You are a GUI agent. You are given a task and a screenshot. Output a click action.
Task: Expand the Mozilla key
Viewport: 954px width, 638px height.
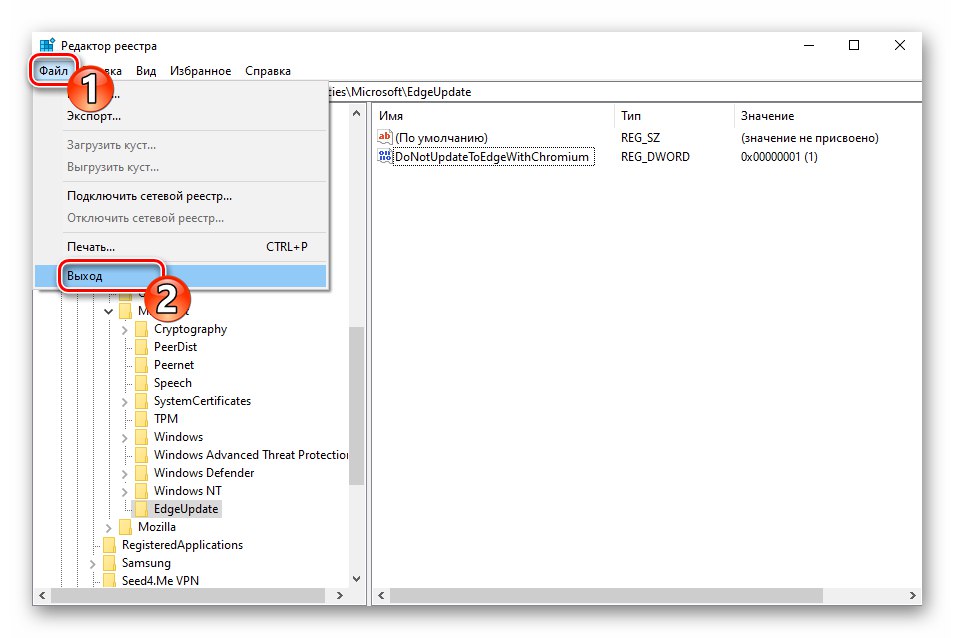(109, 527)
